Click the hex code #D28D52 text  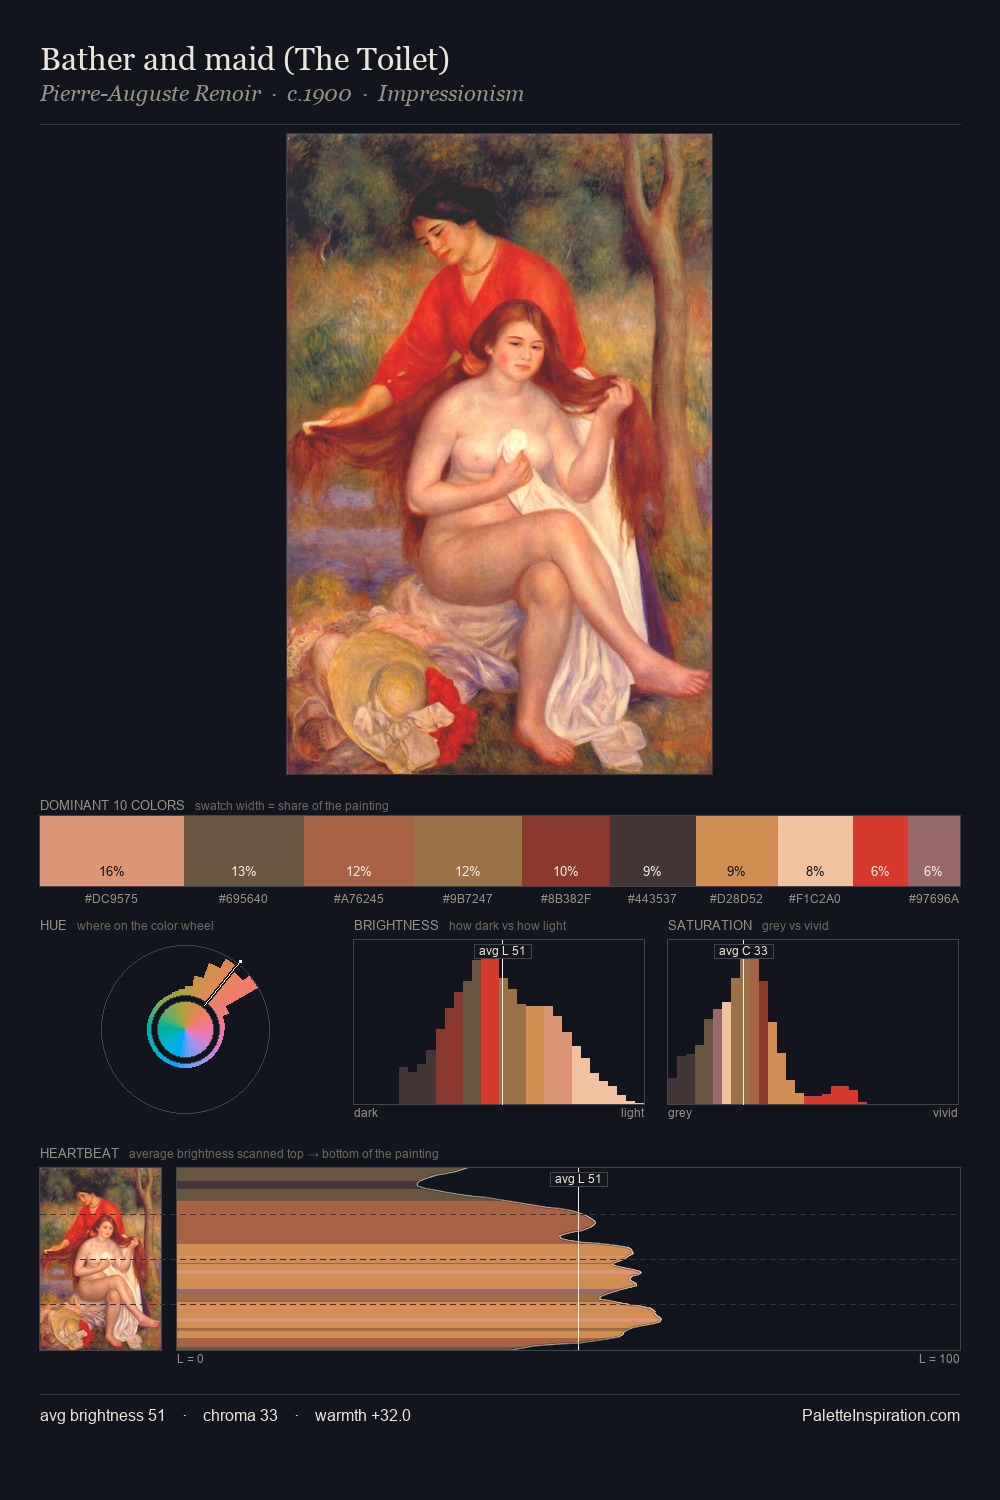[x=736, y=898]
